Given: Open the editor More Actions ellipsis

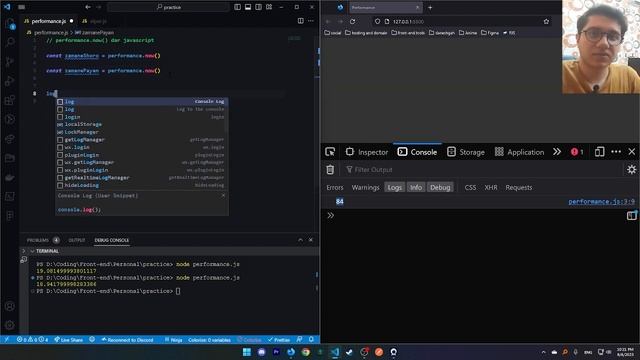Looking at the screenshot, I should pos(311,21).
